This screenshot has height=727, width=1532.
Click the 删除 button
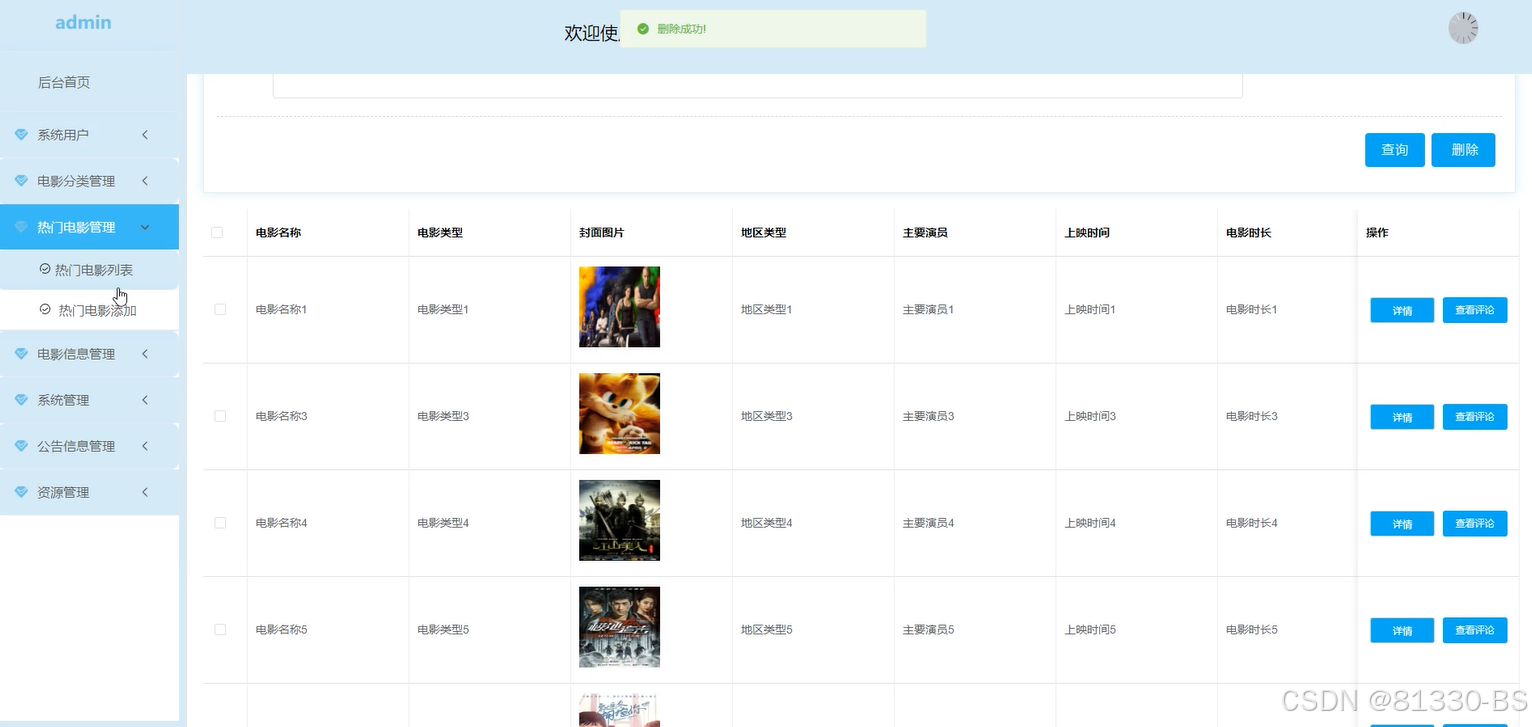[x=1463, y=150]
